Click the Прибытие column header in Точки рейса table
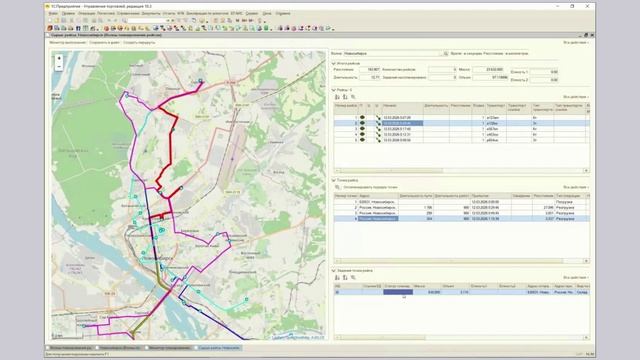Image resolution: width=640 pixels, height=360 pixels. tap(491, 196)
